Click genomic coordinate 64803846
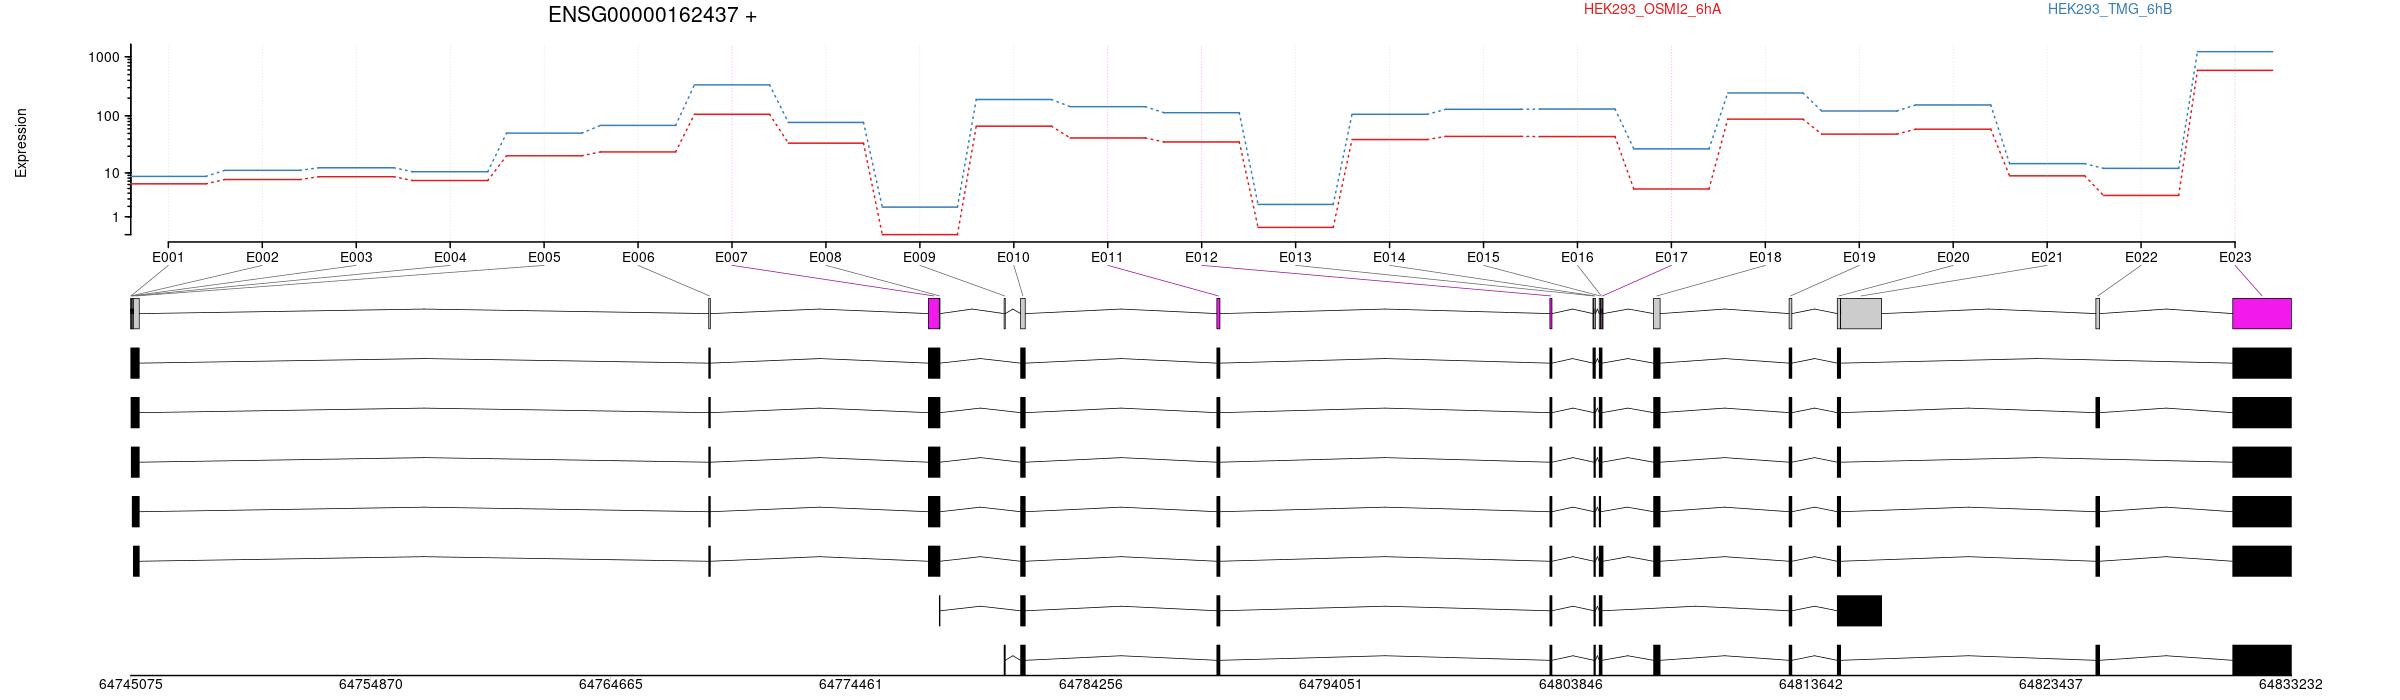2400x700 pixels. (x=1570, y=685)
